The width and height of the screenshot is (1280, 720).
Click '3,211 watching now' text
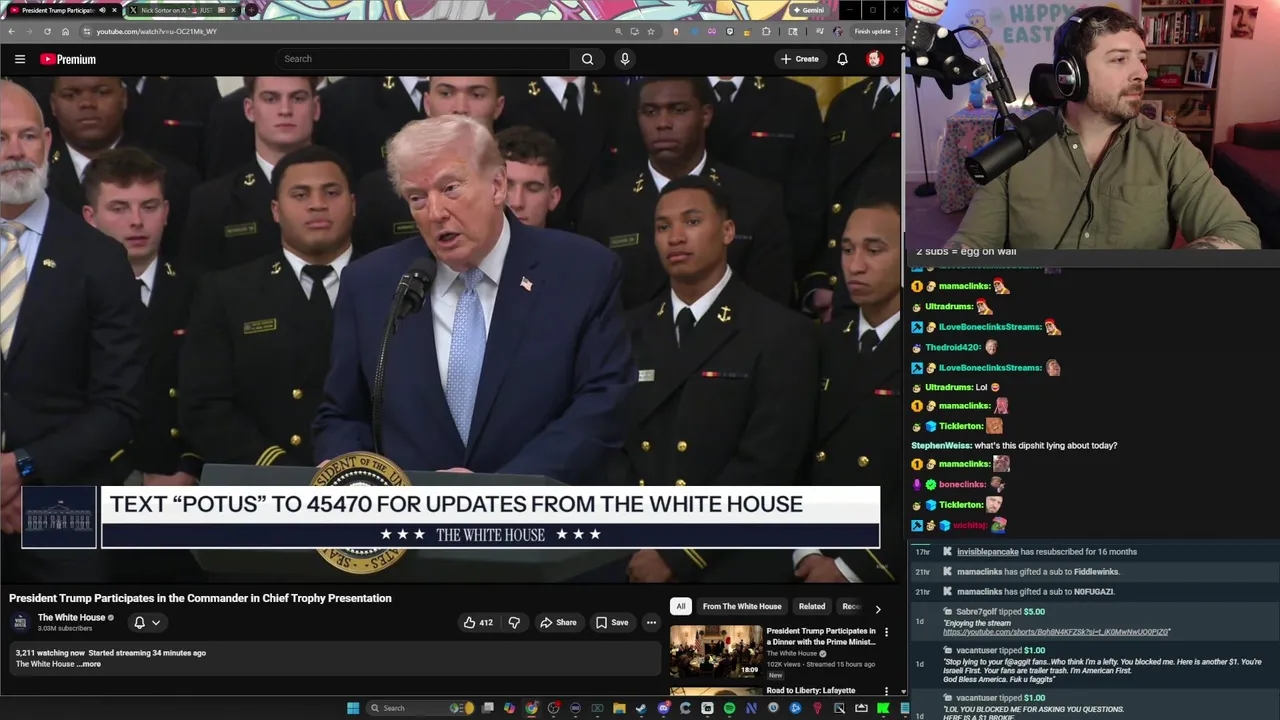50,653
